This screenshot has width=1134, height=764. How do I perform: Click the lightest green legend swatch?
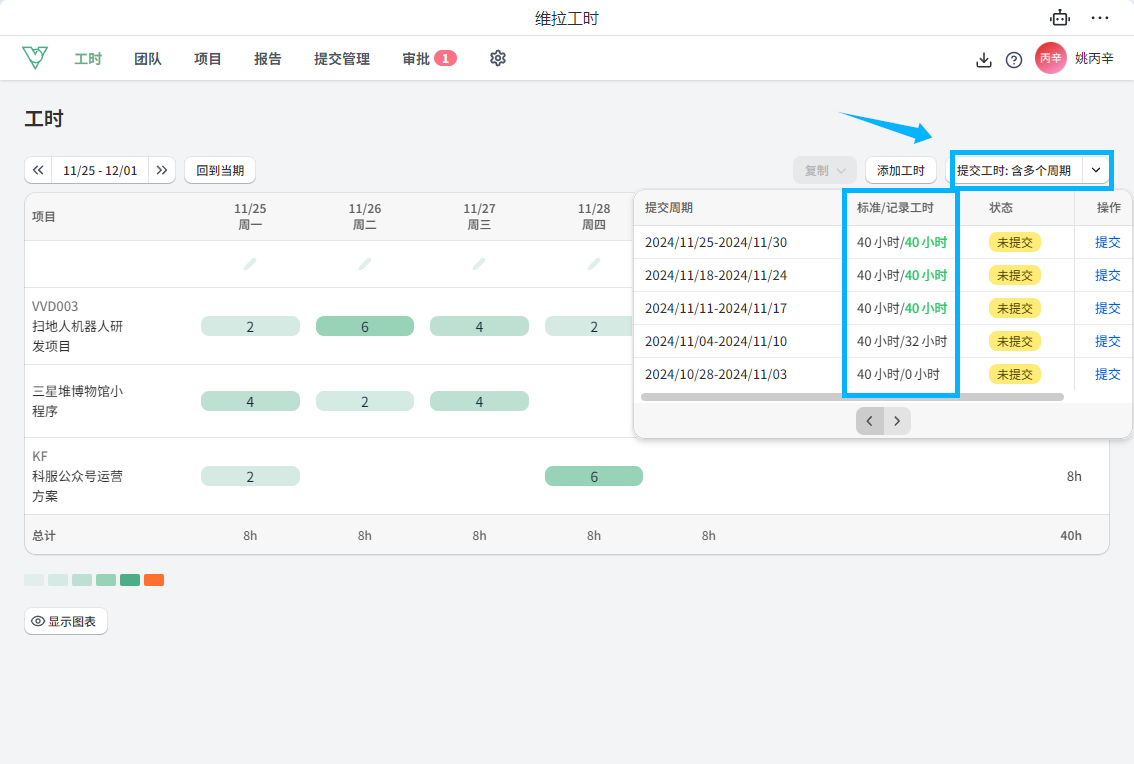(34, 580)
